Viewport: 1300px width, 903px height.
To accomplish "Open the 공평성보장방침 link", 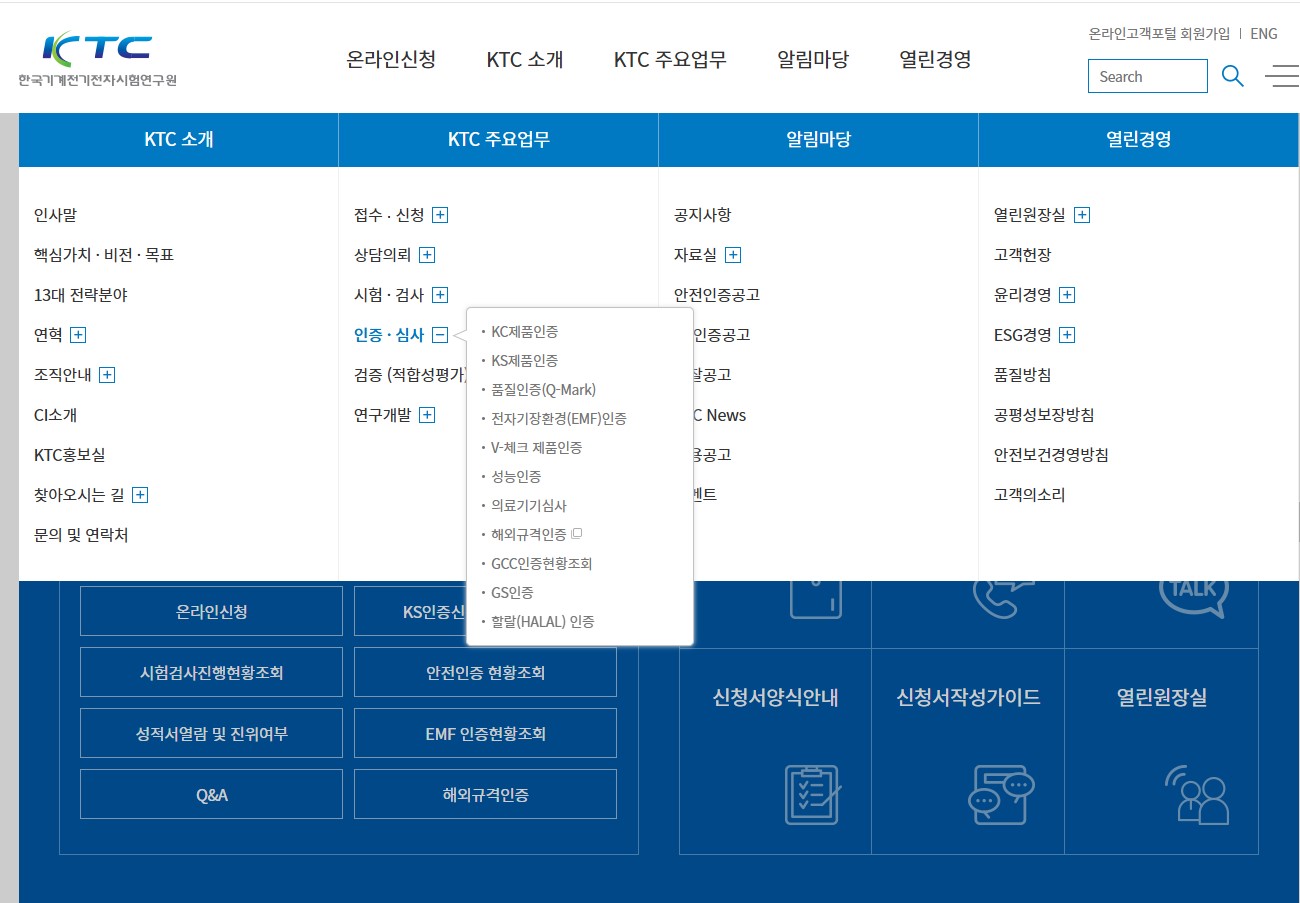I will (x=1044, y=415).
